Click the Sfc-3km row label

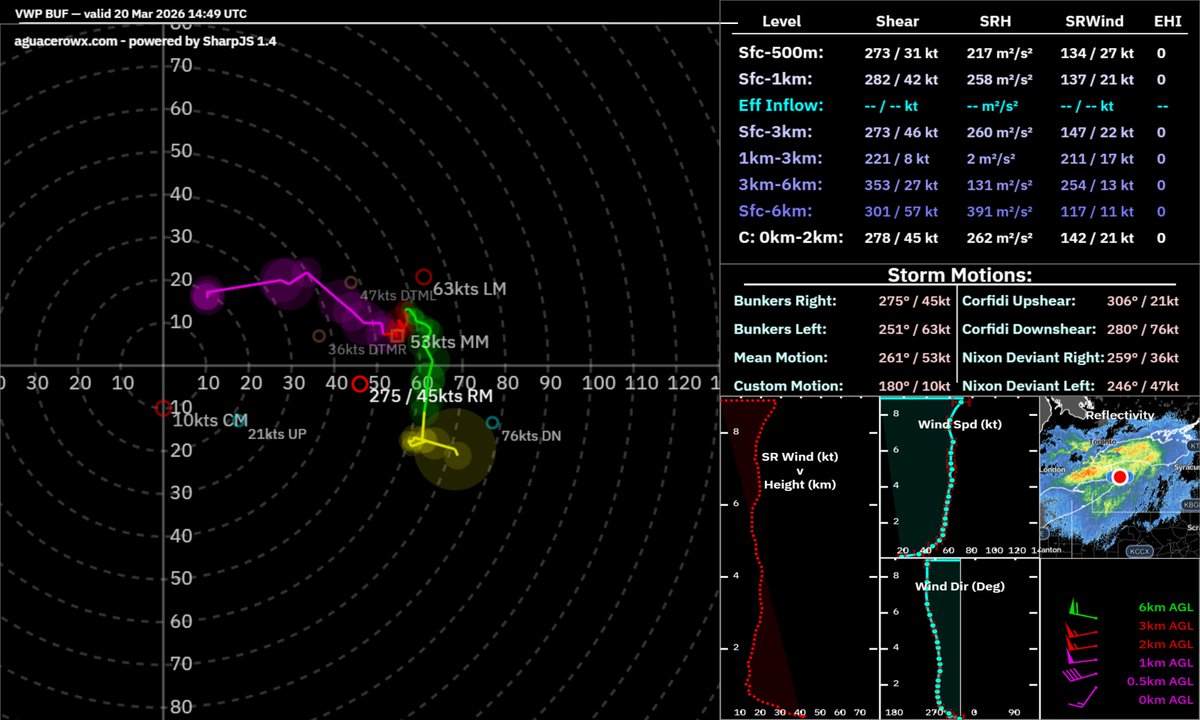coord(776,131)
